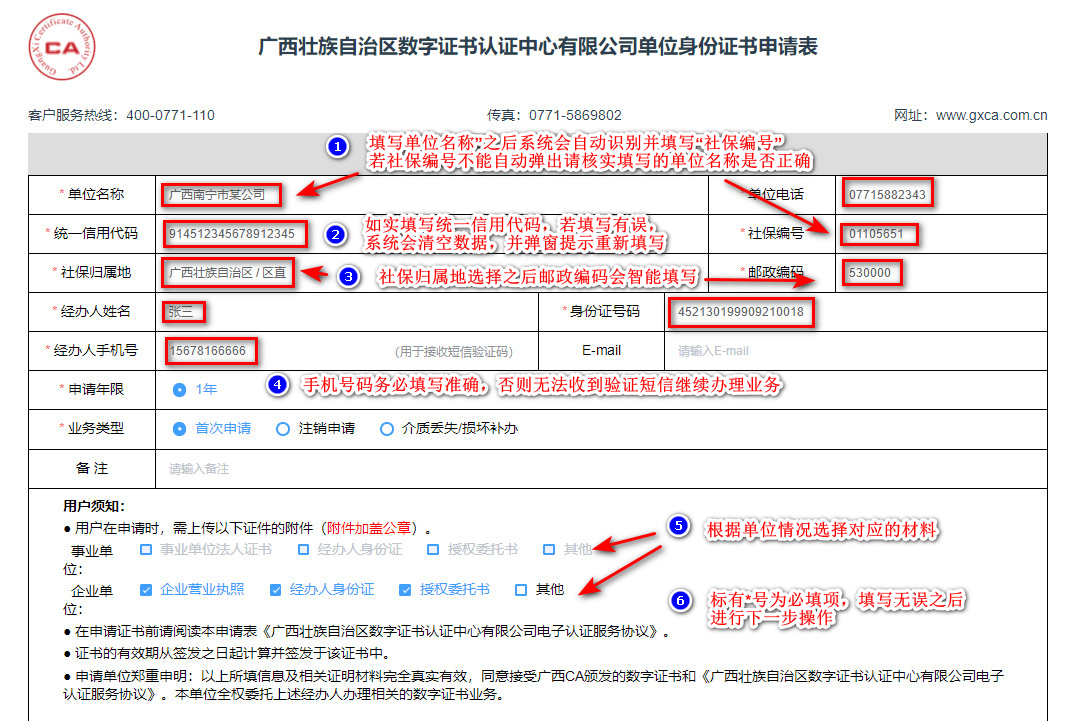Click the blue step 4 circle marker

(x=278, y=384)
